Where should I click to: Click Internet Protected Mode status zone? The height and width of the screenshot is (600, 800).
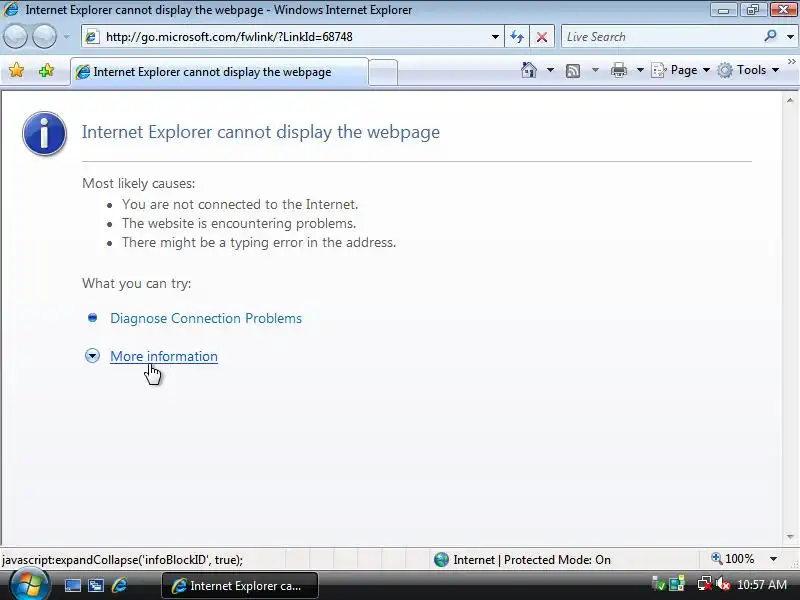pos(522,560)
